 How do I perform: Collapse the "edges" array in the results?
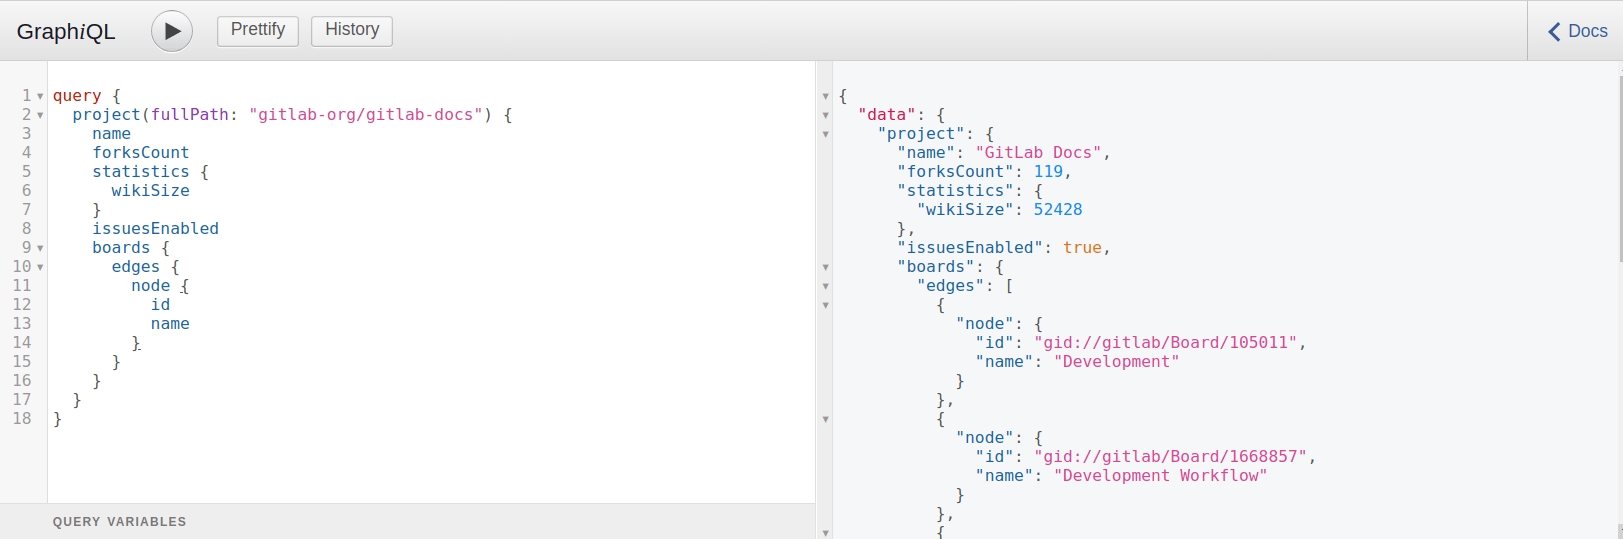point(826,286)
